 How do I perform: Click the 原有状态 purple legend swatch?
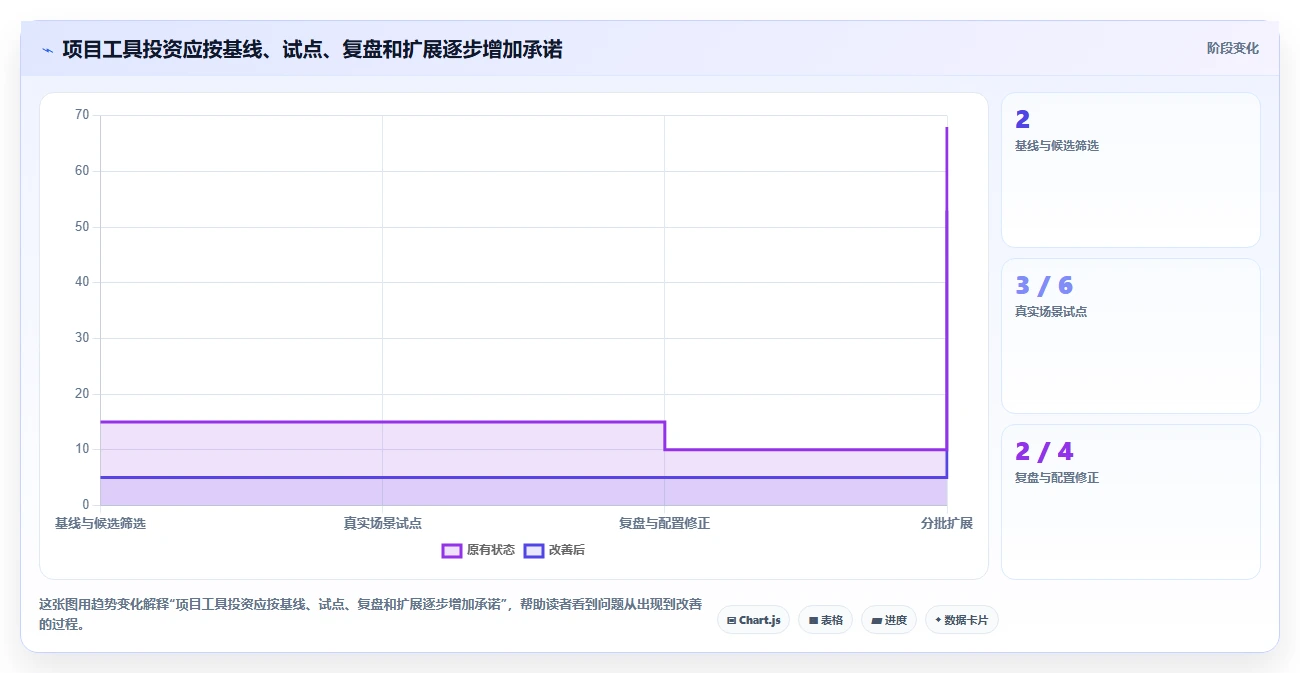(452, 550)
